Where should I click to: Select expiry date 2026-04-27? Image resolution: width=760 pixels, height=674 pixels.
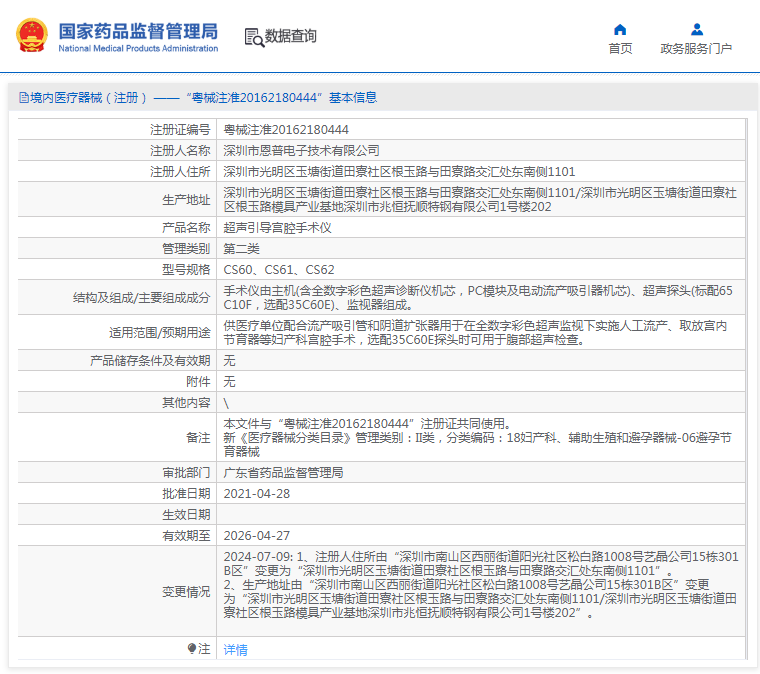(256, 535)
